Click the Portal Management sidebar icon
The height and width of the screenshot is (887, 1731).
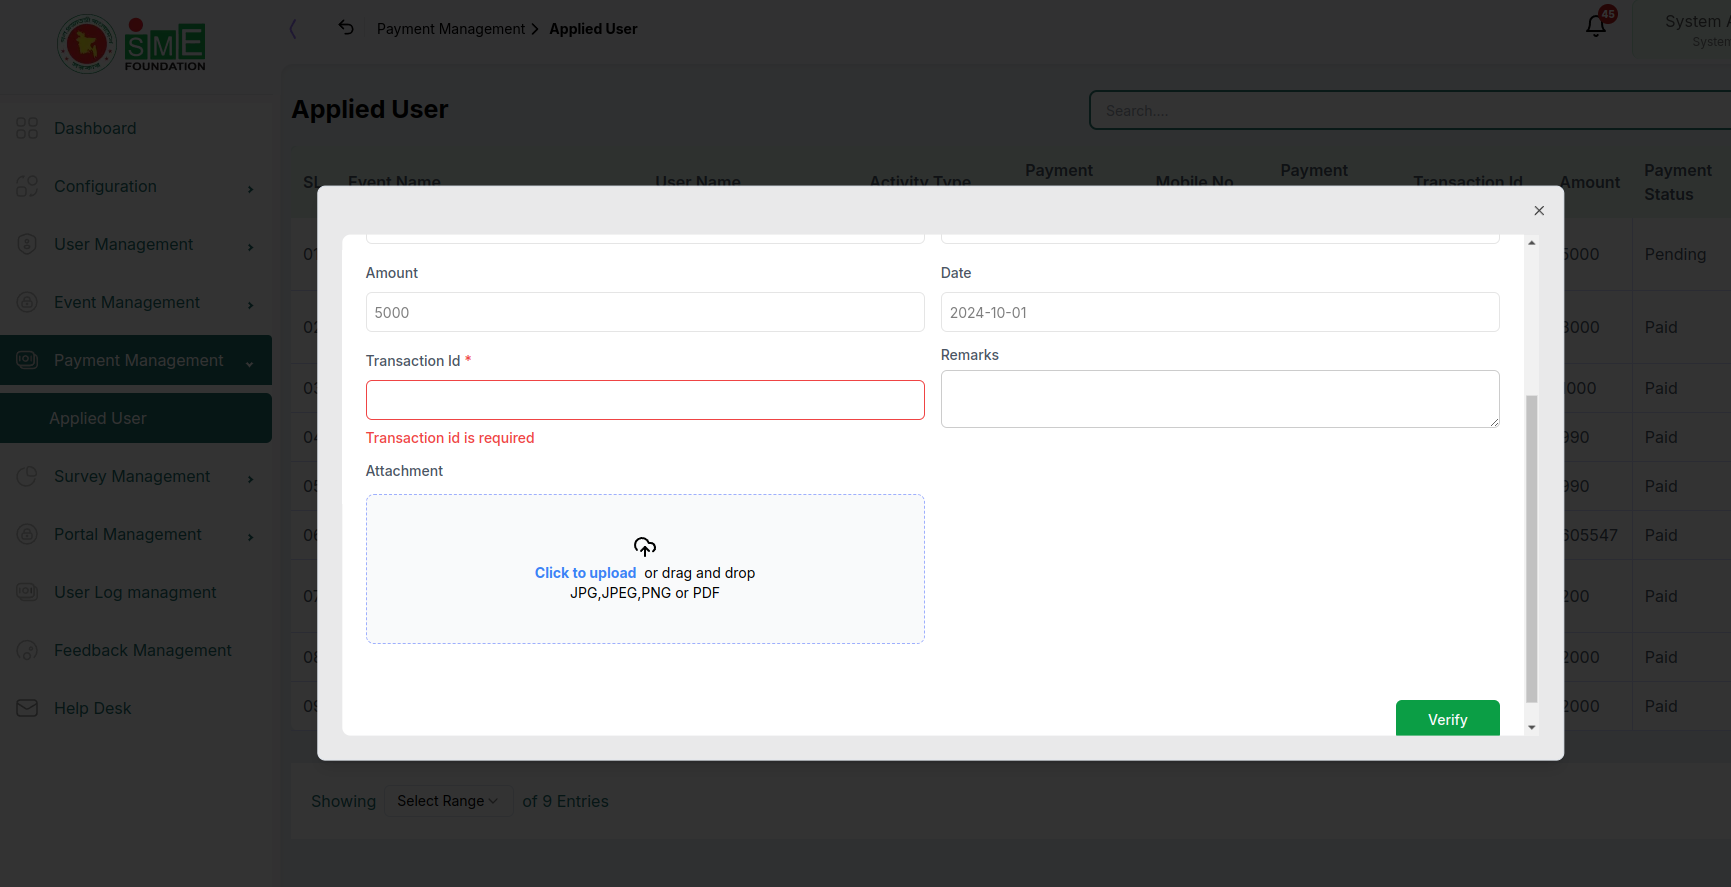[x=27, y=534]
